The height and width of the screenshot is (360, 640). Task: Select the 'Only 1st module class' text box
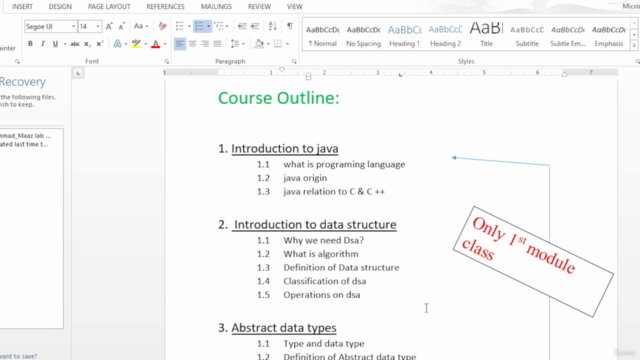coord(533,261)
